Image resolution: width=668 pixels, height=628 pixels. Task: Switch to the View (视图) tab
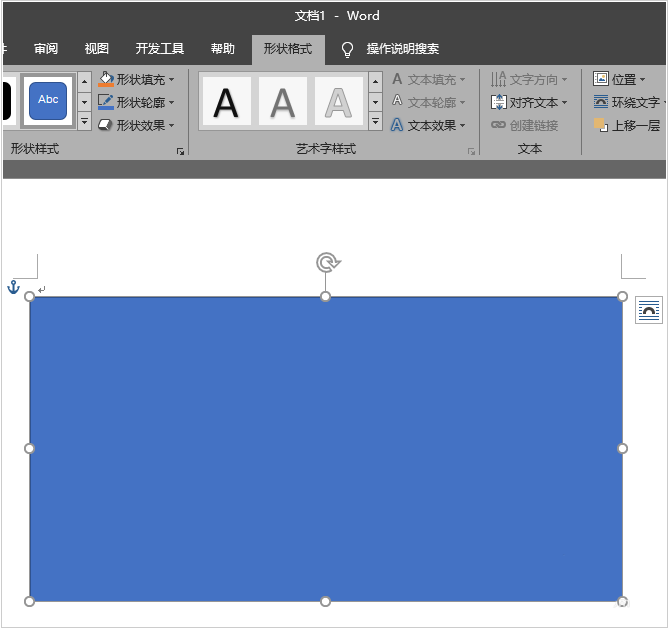97,49
